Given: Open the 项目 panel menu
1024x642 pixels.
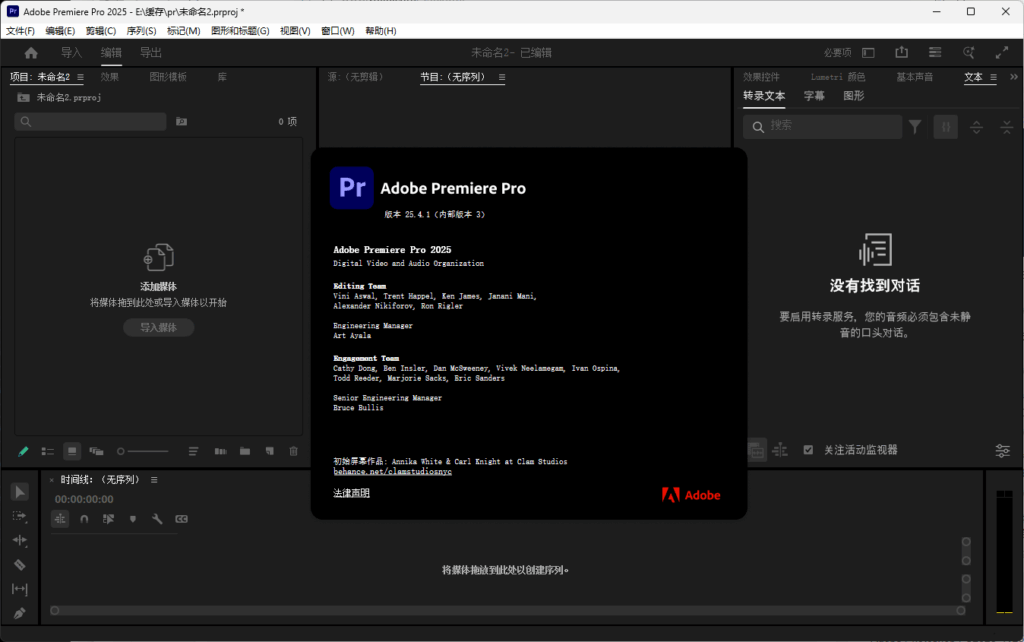Looking at the screenshot, I should [x=78, y=76].
